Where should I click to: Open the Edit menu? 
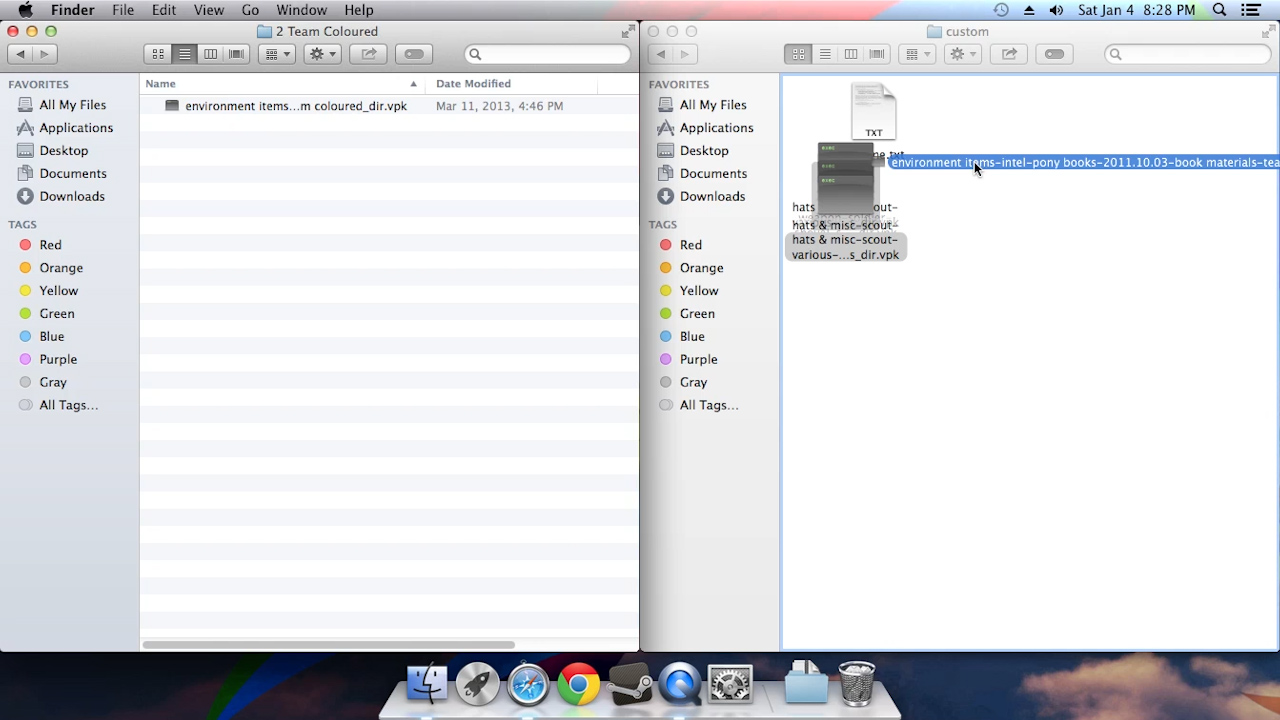164,10
